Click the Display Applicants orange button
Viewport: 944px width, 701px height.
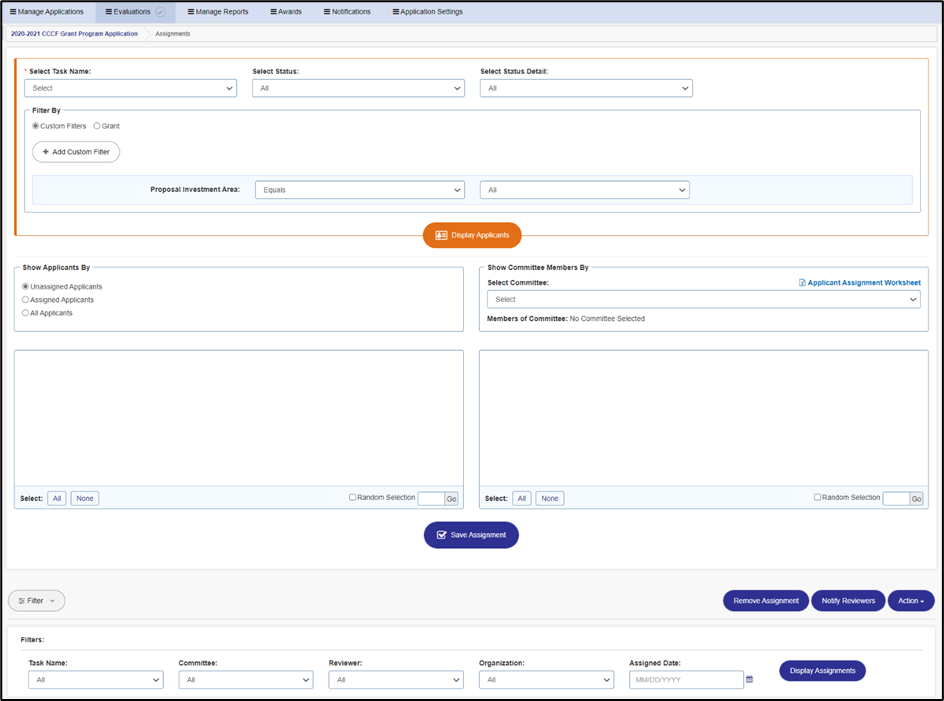(x=472, y=235)
